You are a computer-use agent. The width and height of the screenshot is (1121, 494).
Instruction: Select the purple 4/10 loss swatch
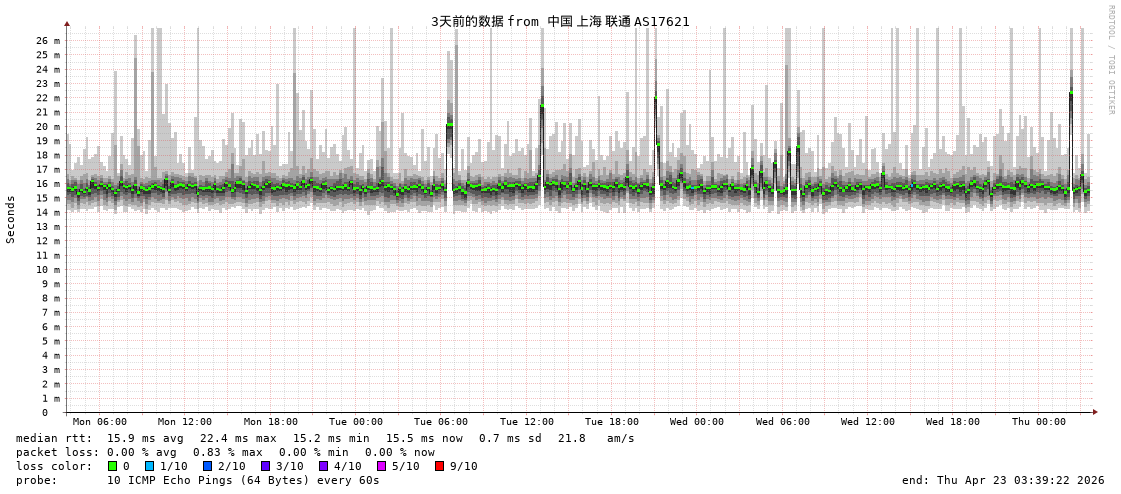[323, 466]
